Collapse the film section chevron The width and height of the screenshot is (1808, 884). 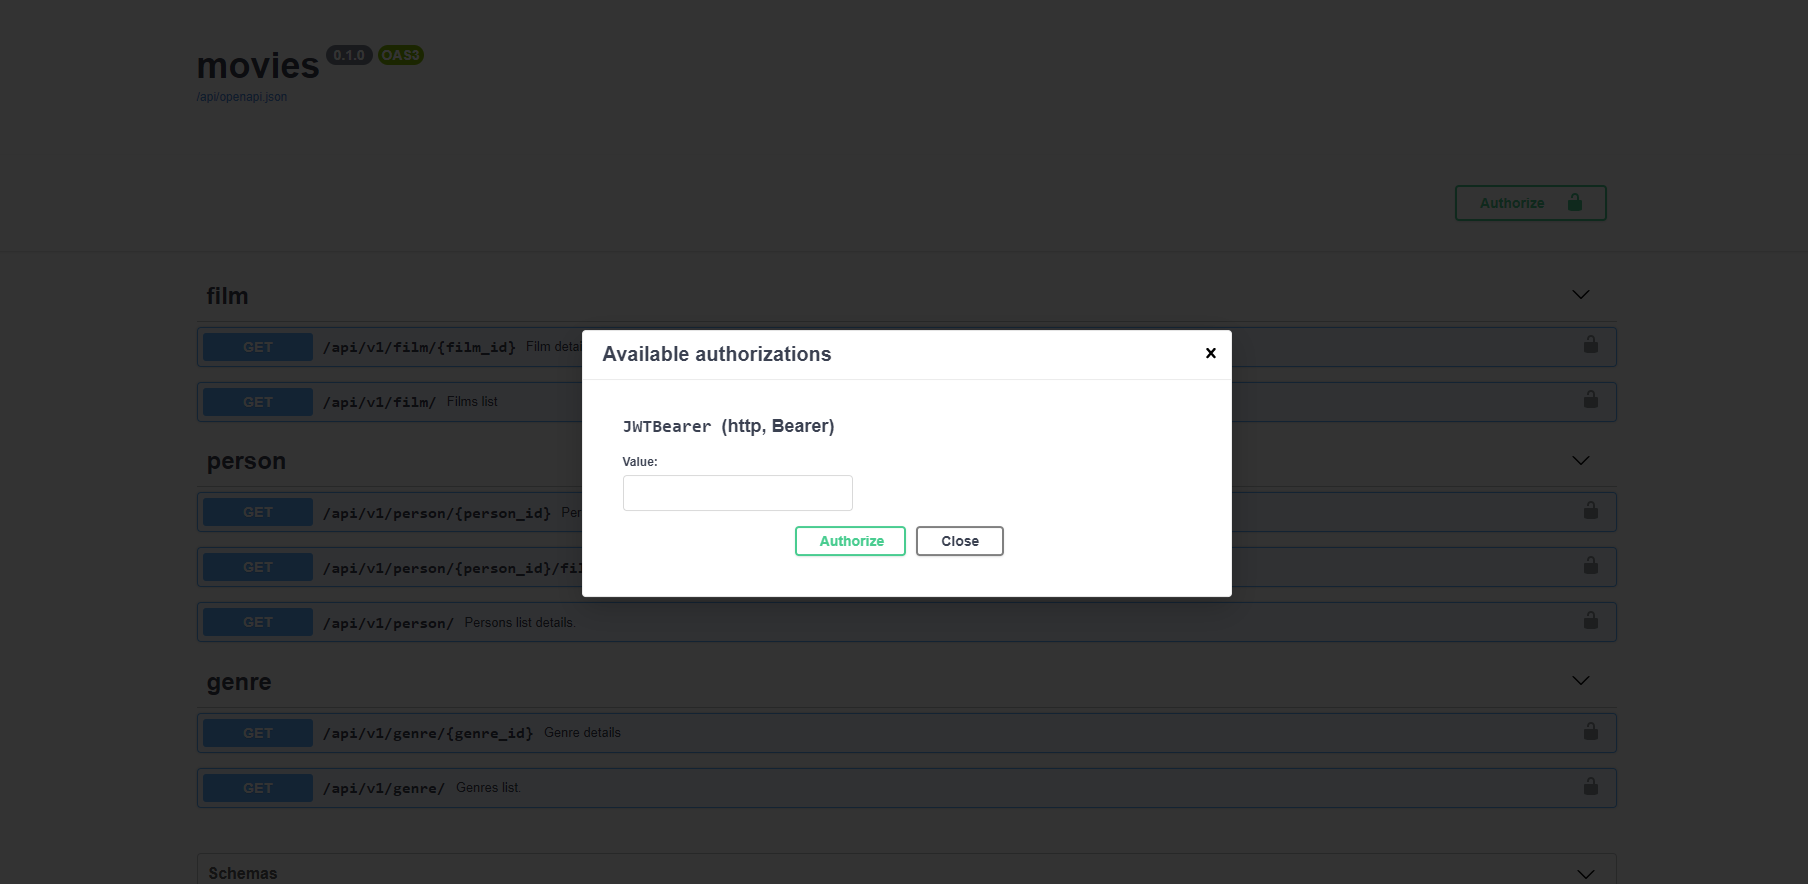coord(1580,295)
